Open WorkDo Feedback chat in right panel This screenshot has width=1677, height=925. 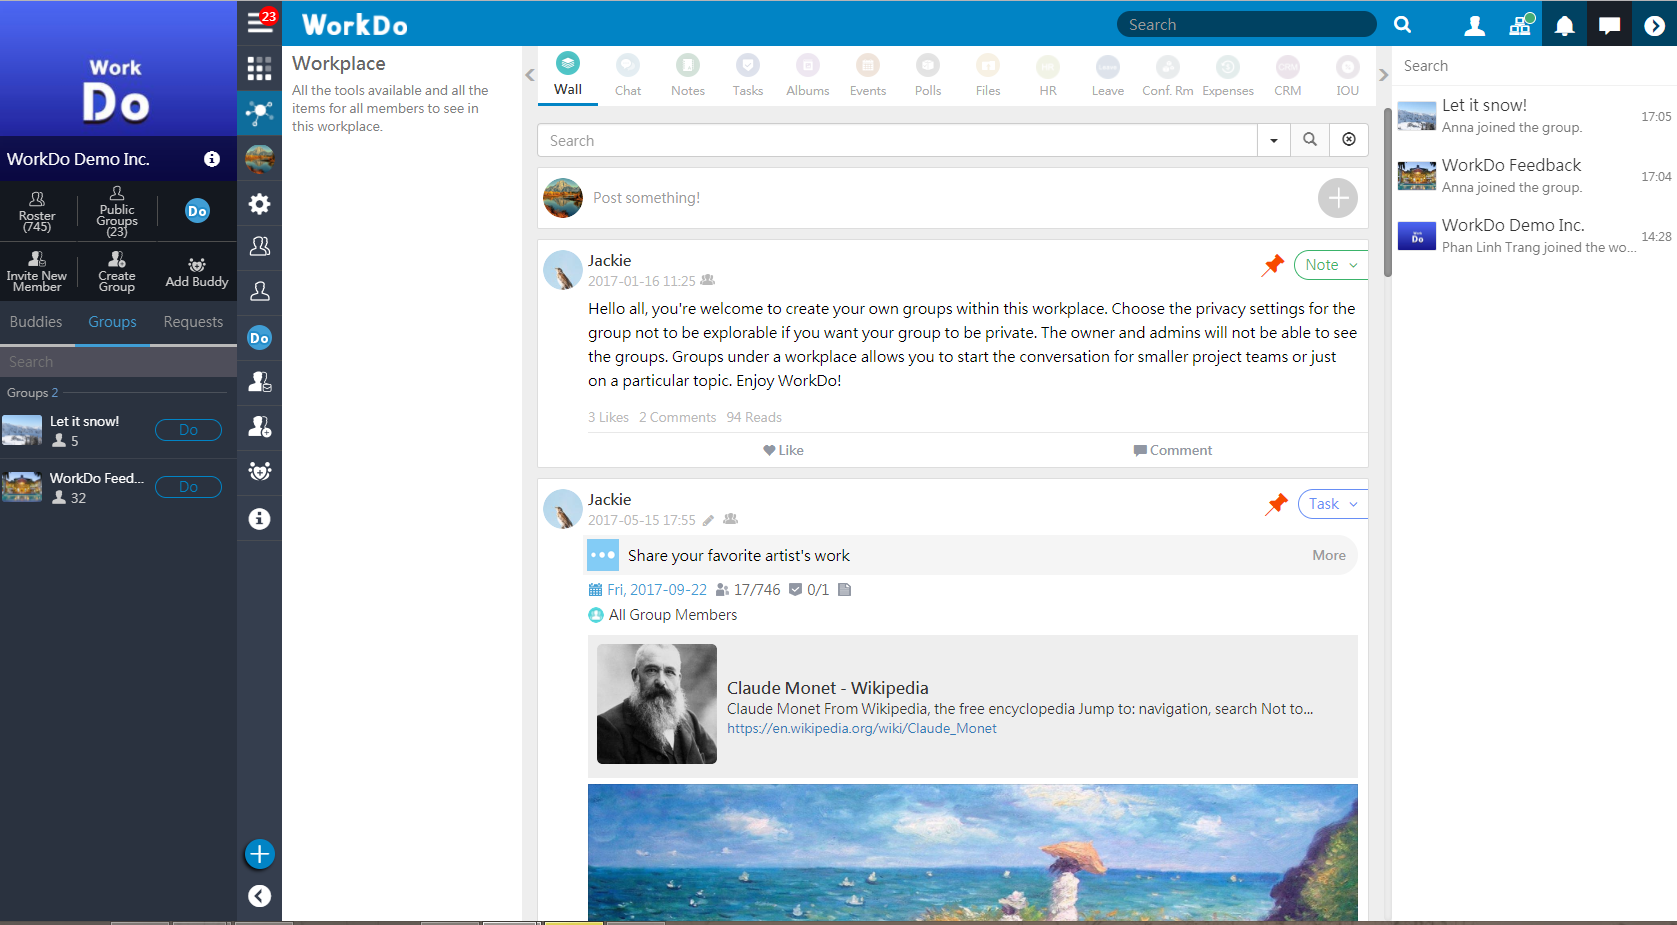click(x=1534, y=176)
